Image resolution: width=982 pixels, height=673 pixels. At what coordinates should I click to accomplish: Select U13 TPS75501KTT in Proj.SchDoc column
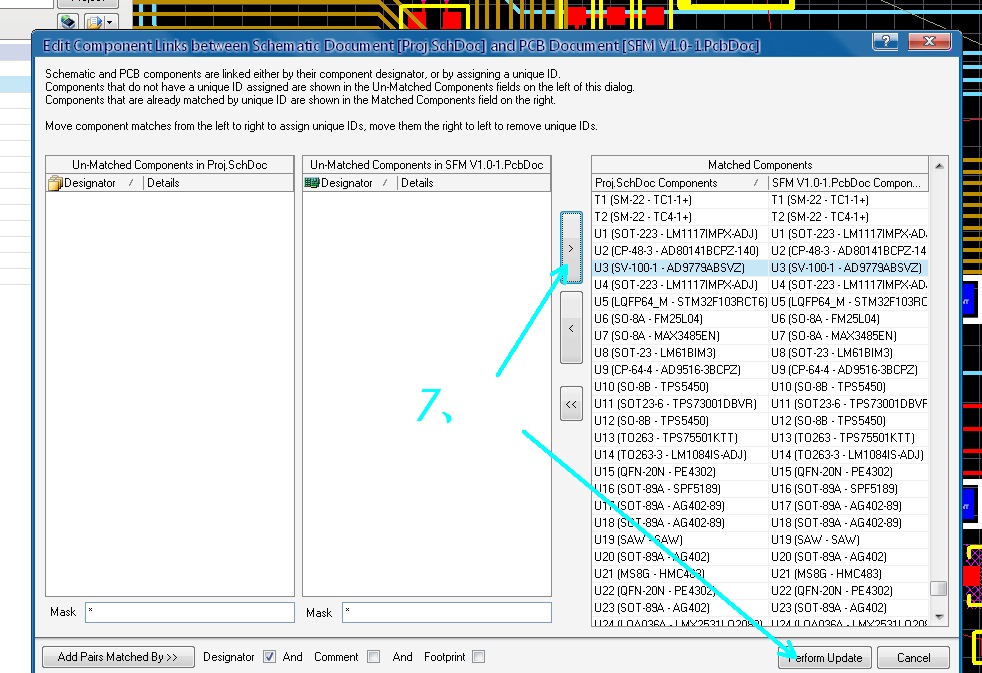tap(680, 438)
